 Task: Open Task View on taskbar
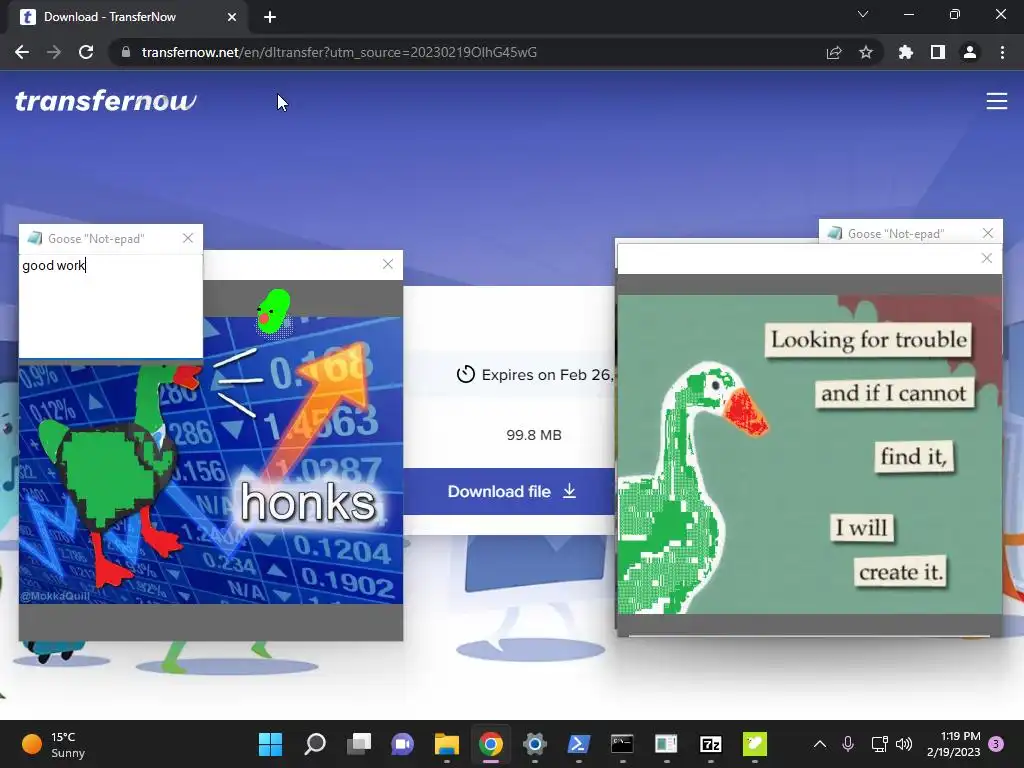359,744
